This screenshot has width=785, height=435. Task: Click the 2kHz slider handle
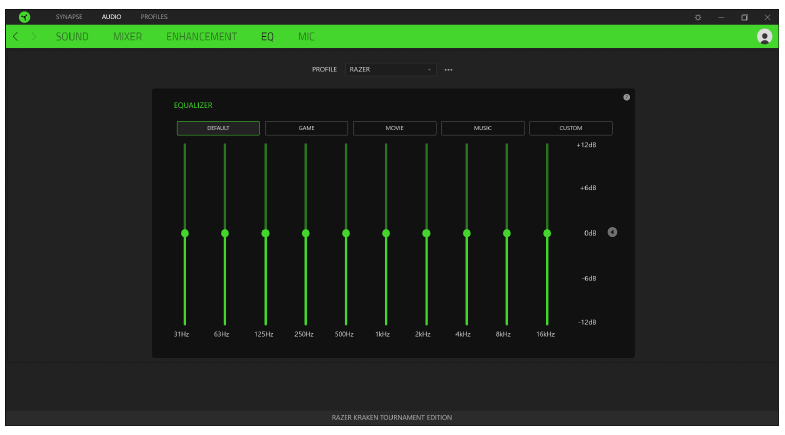(426, 233)
